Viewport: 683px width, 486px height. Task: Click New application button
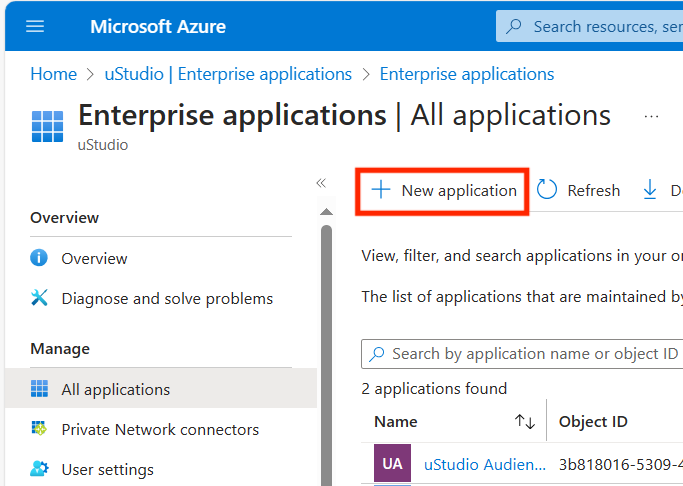click(443, 191)
